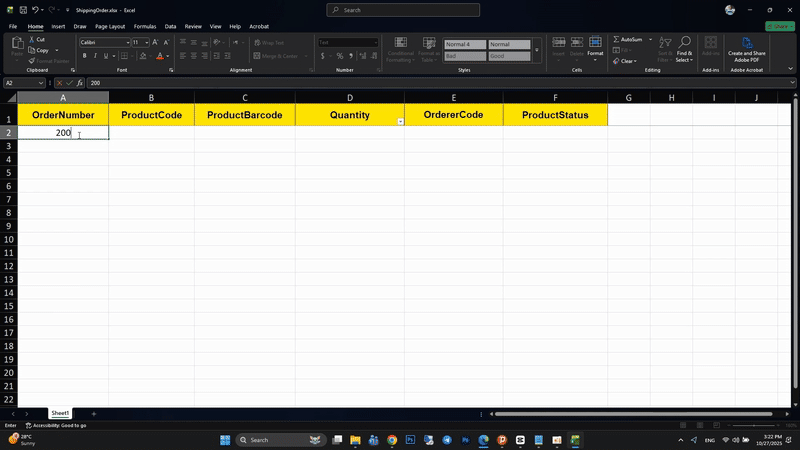Click the AutoSum button
The image size is (800, 450).
[629, 39]
